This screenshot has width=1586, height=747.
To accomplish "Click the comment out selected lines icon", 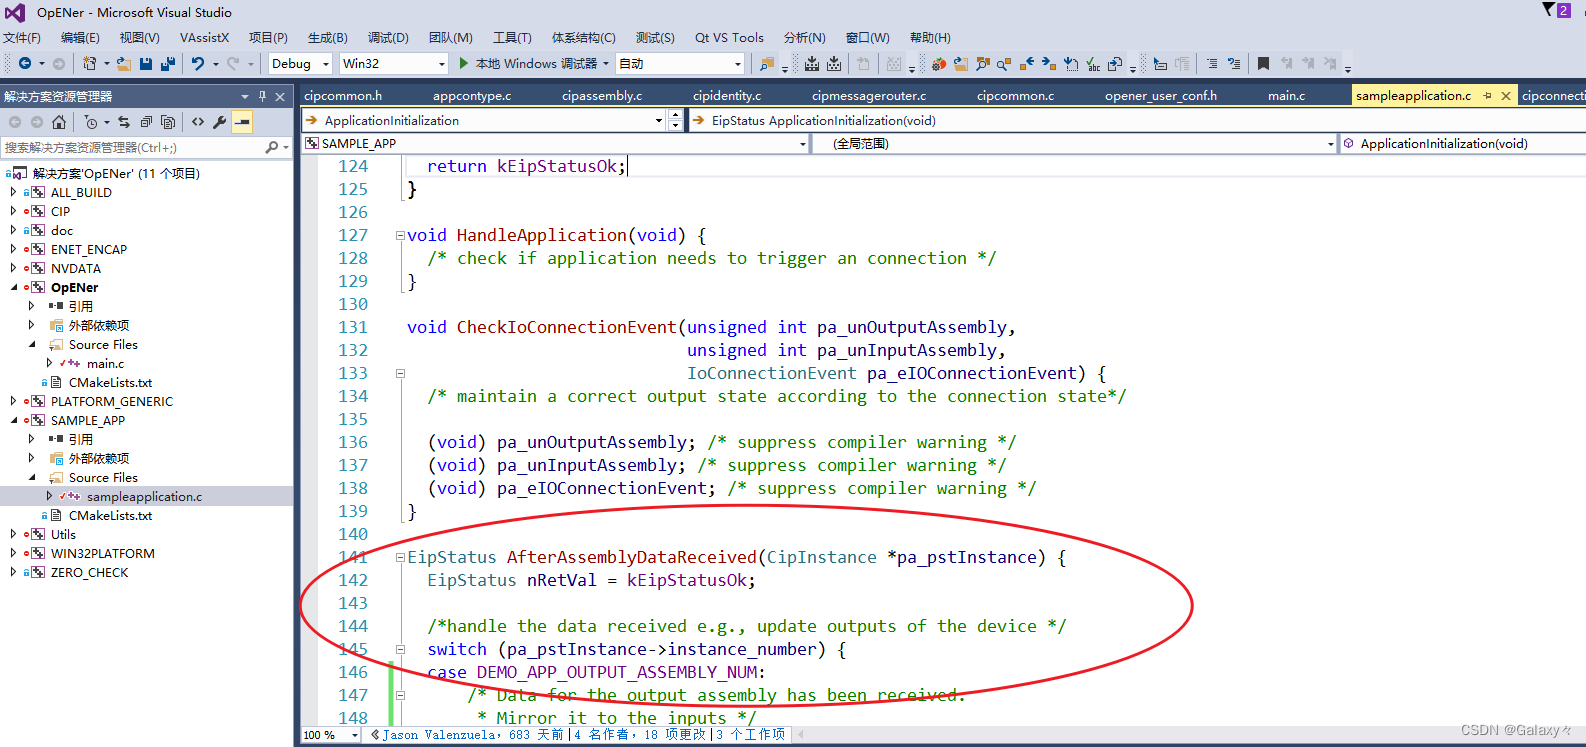I will coord(1211,63).
